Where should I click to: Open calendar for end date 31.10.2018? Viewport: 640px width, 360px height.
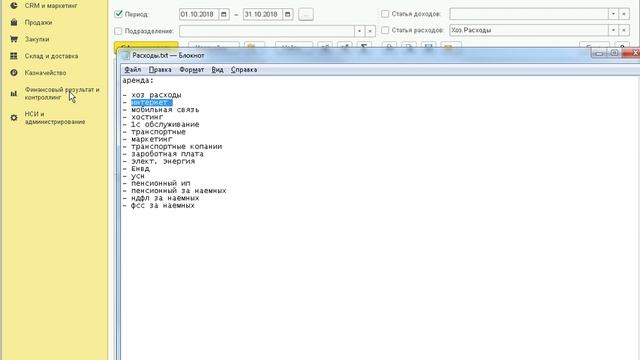(x=288, y=14)
